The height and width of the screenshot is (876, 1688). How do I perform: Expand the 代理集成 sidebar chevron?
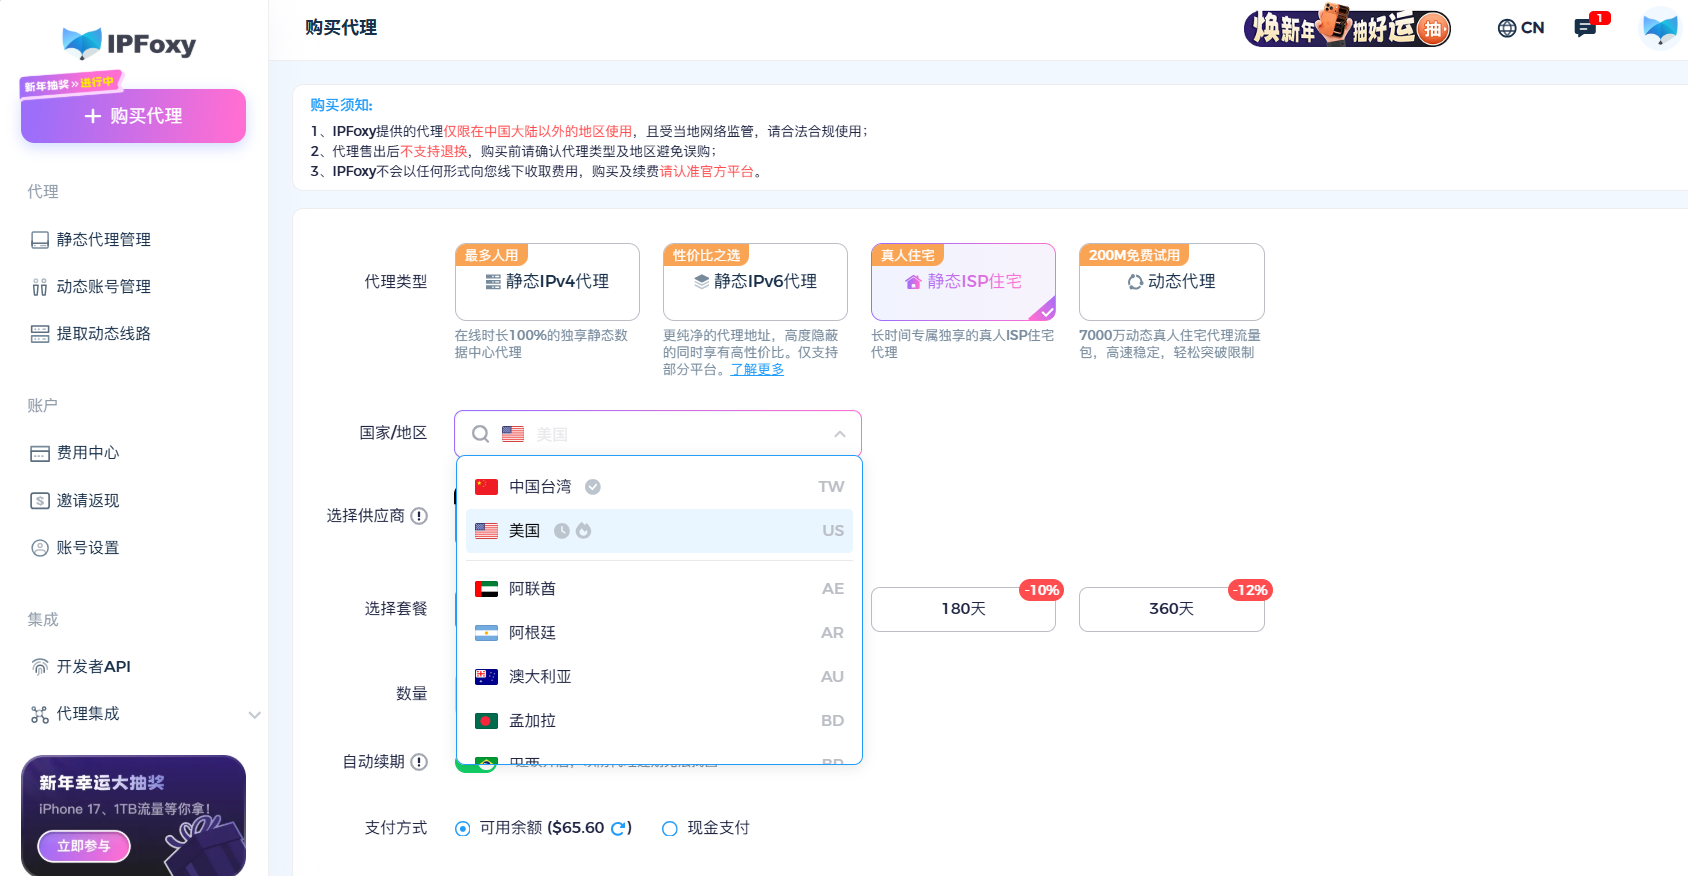coord(254,715)
